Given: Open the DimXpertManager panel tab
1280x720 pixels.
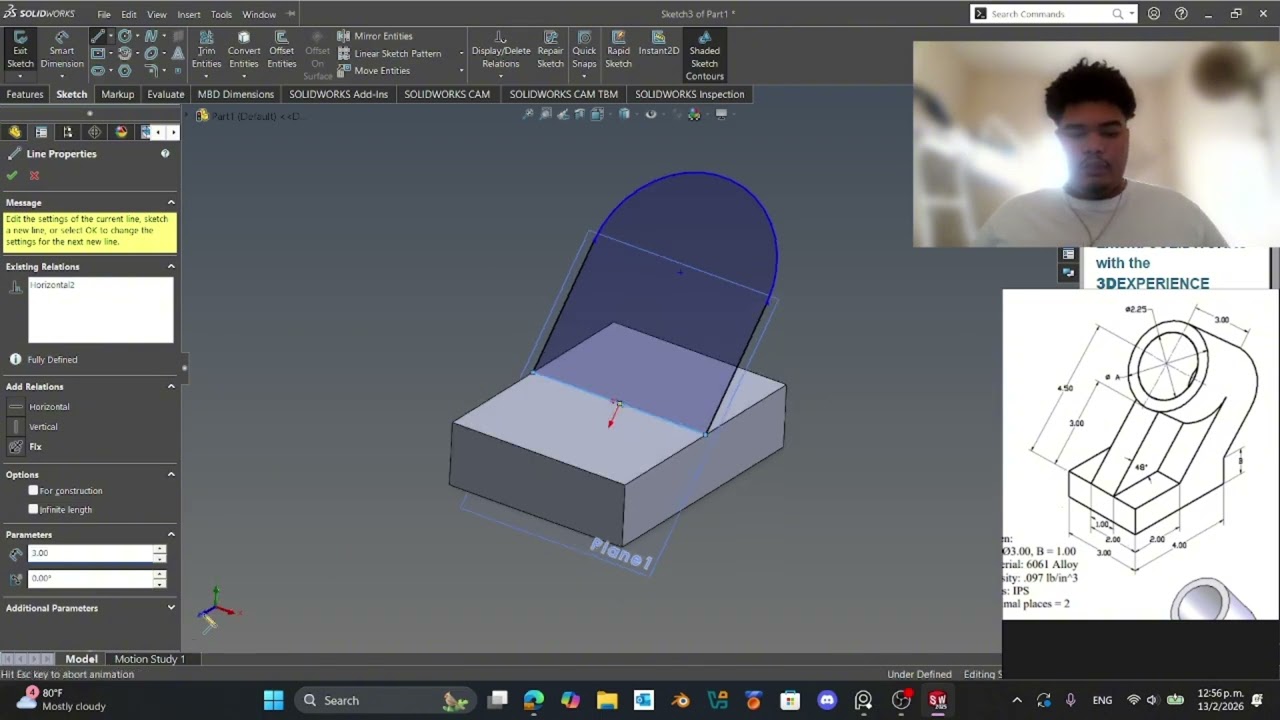Looking at the screenshot, I should (x=94, y=132).
